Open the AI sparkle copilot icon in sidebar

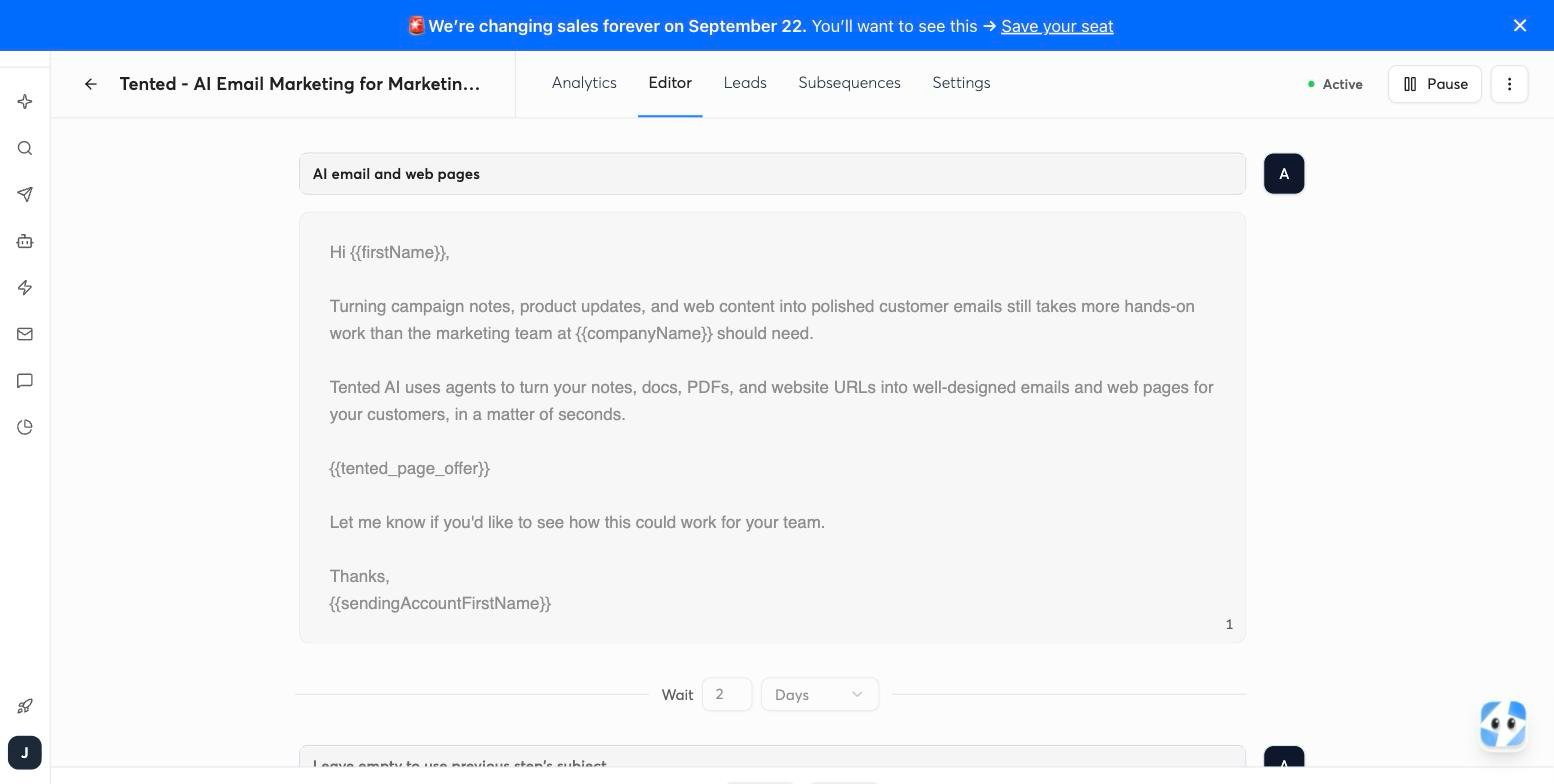25,102
